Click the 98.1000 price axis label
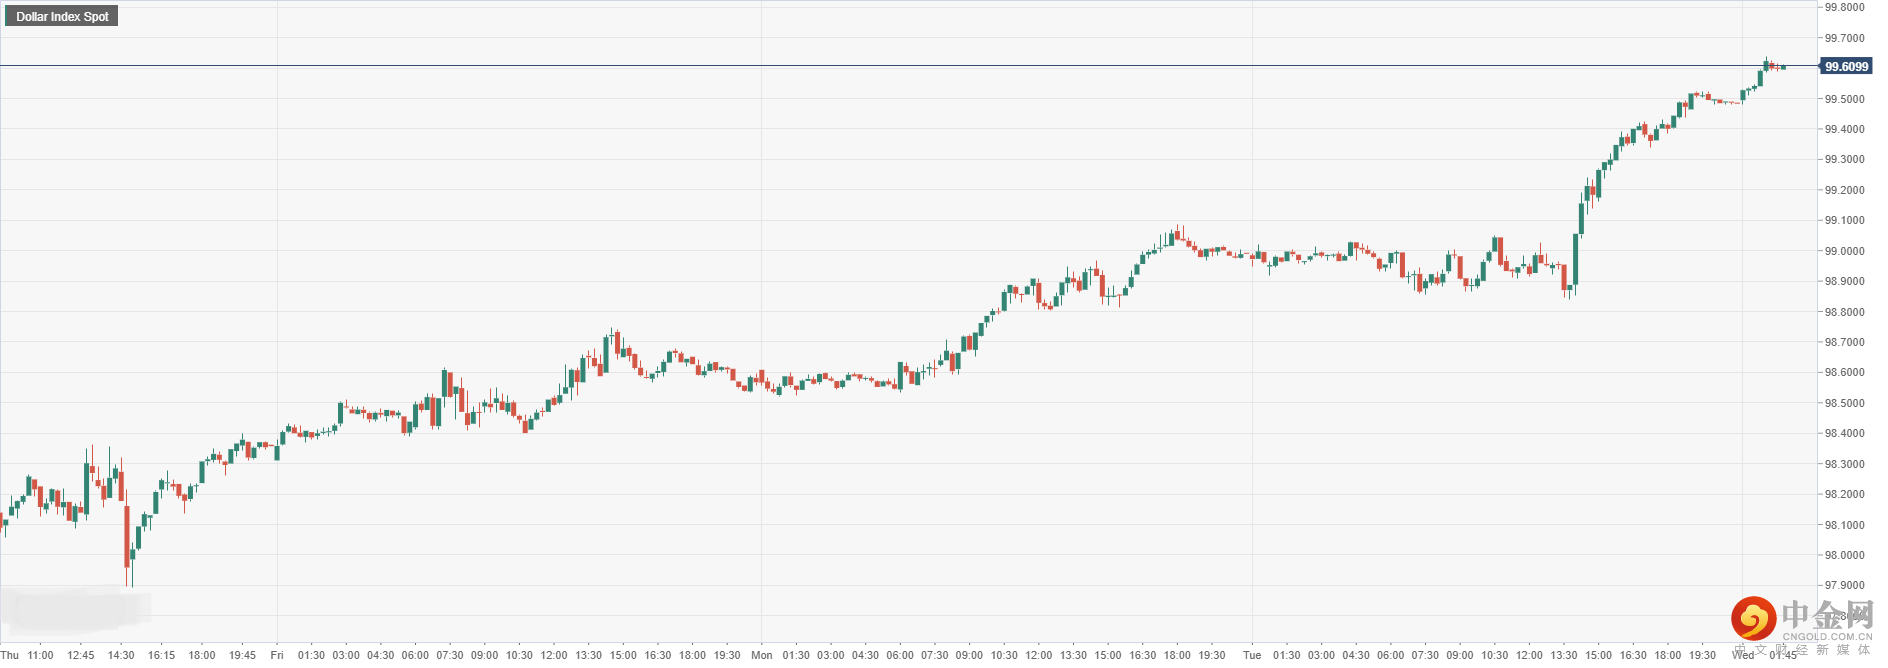The width and height of the screenshot is (1888, 668). (1844, 525)
